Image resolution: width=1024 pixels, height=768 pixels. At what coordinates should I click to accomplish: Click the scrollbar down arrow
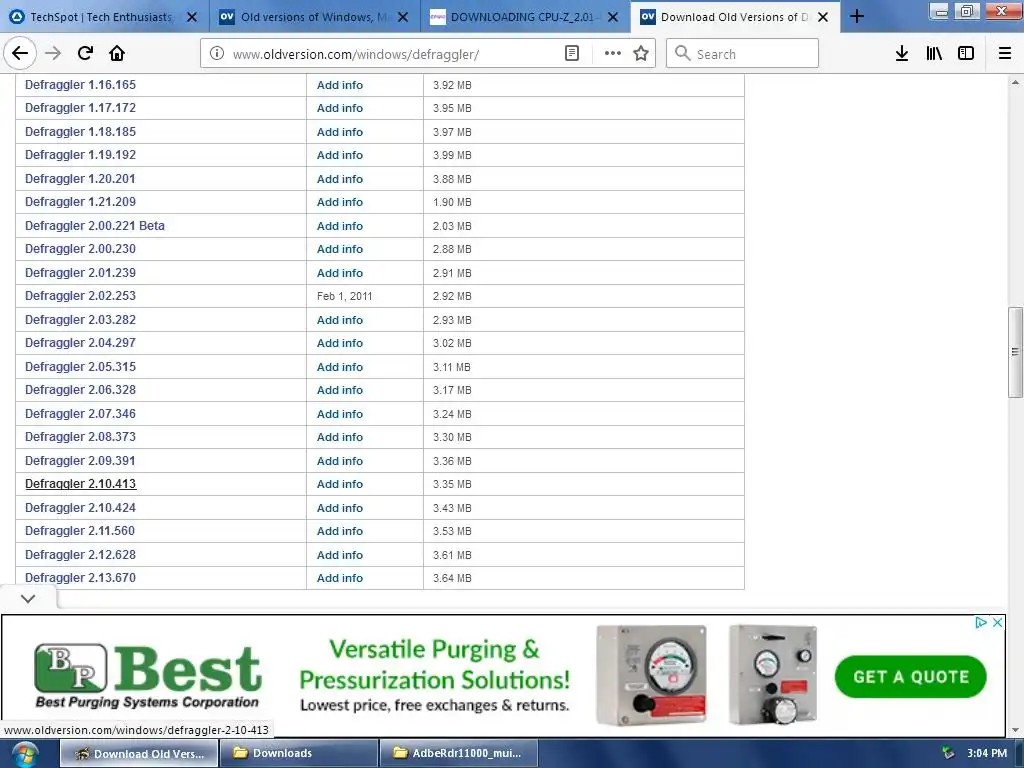point(1015,729)
